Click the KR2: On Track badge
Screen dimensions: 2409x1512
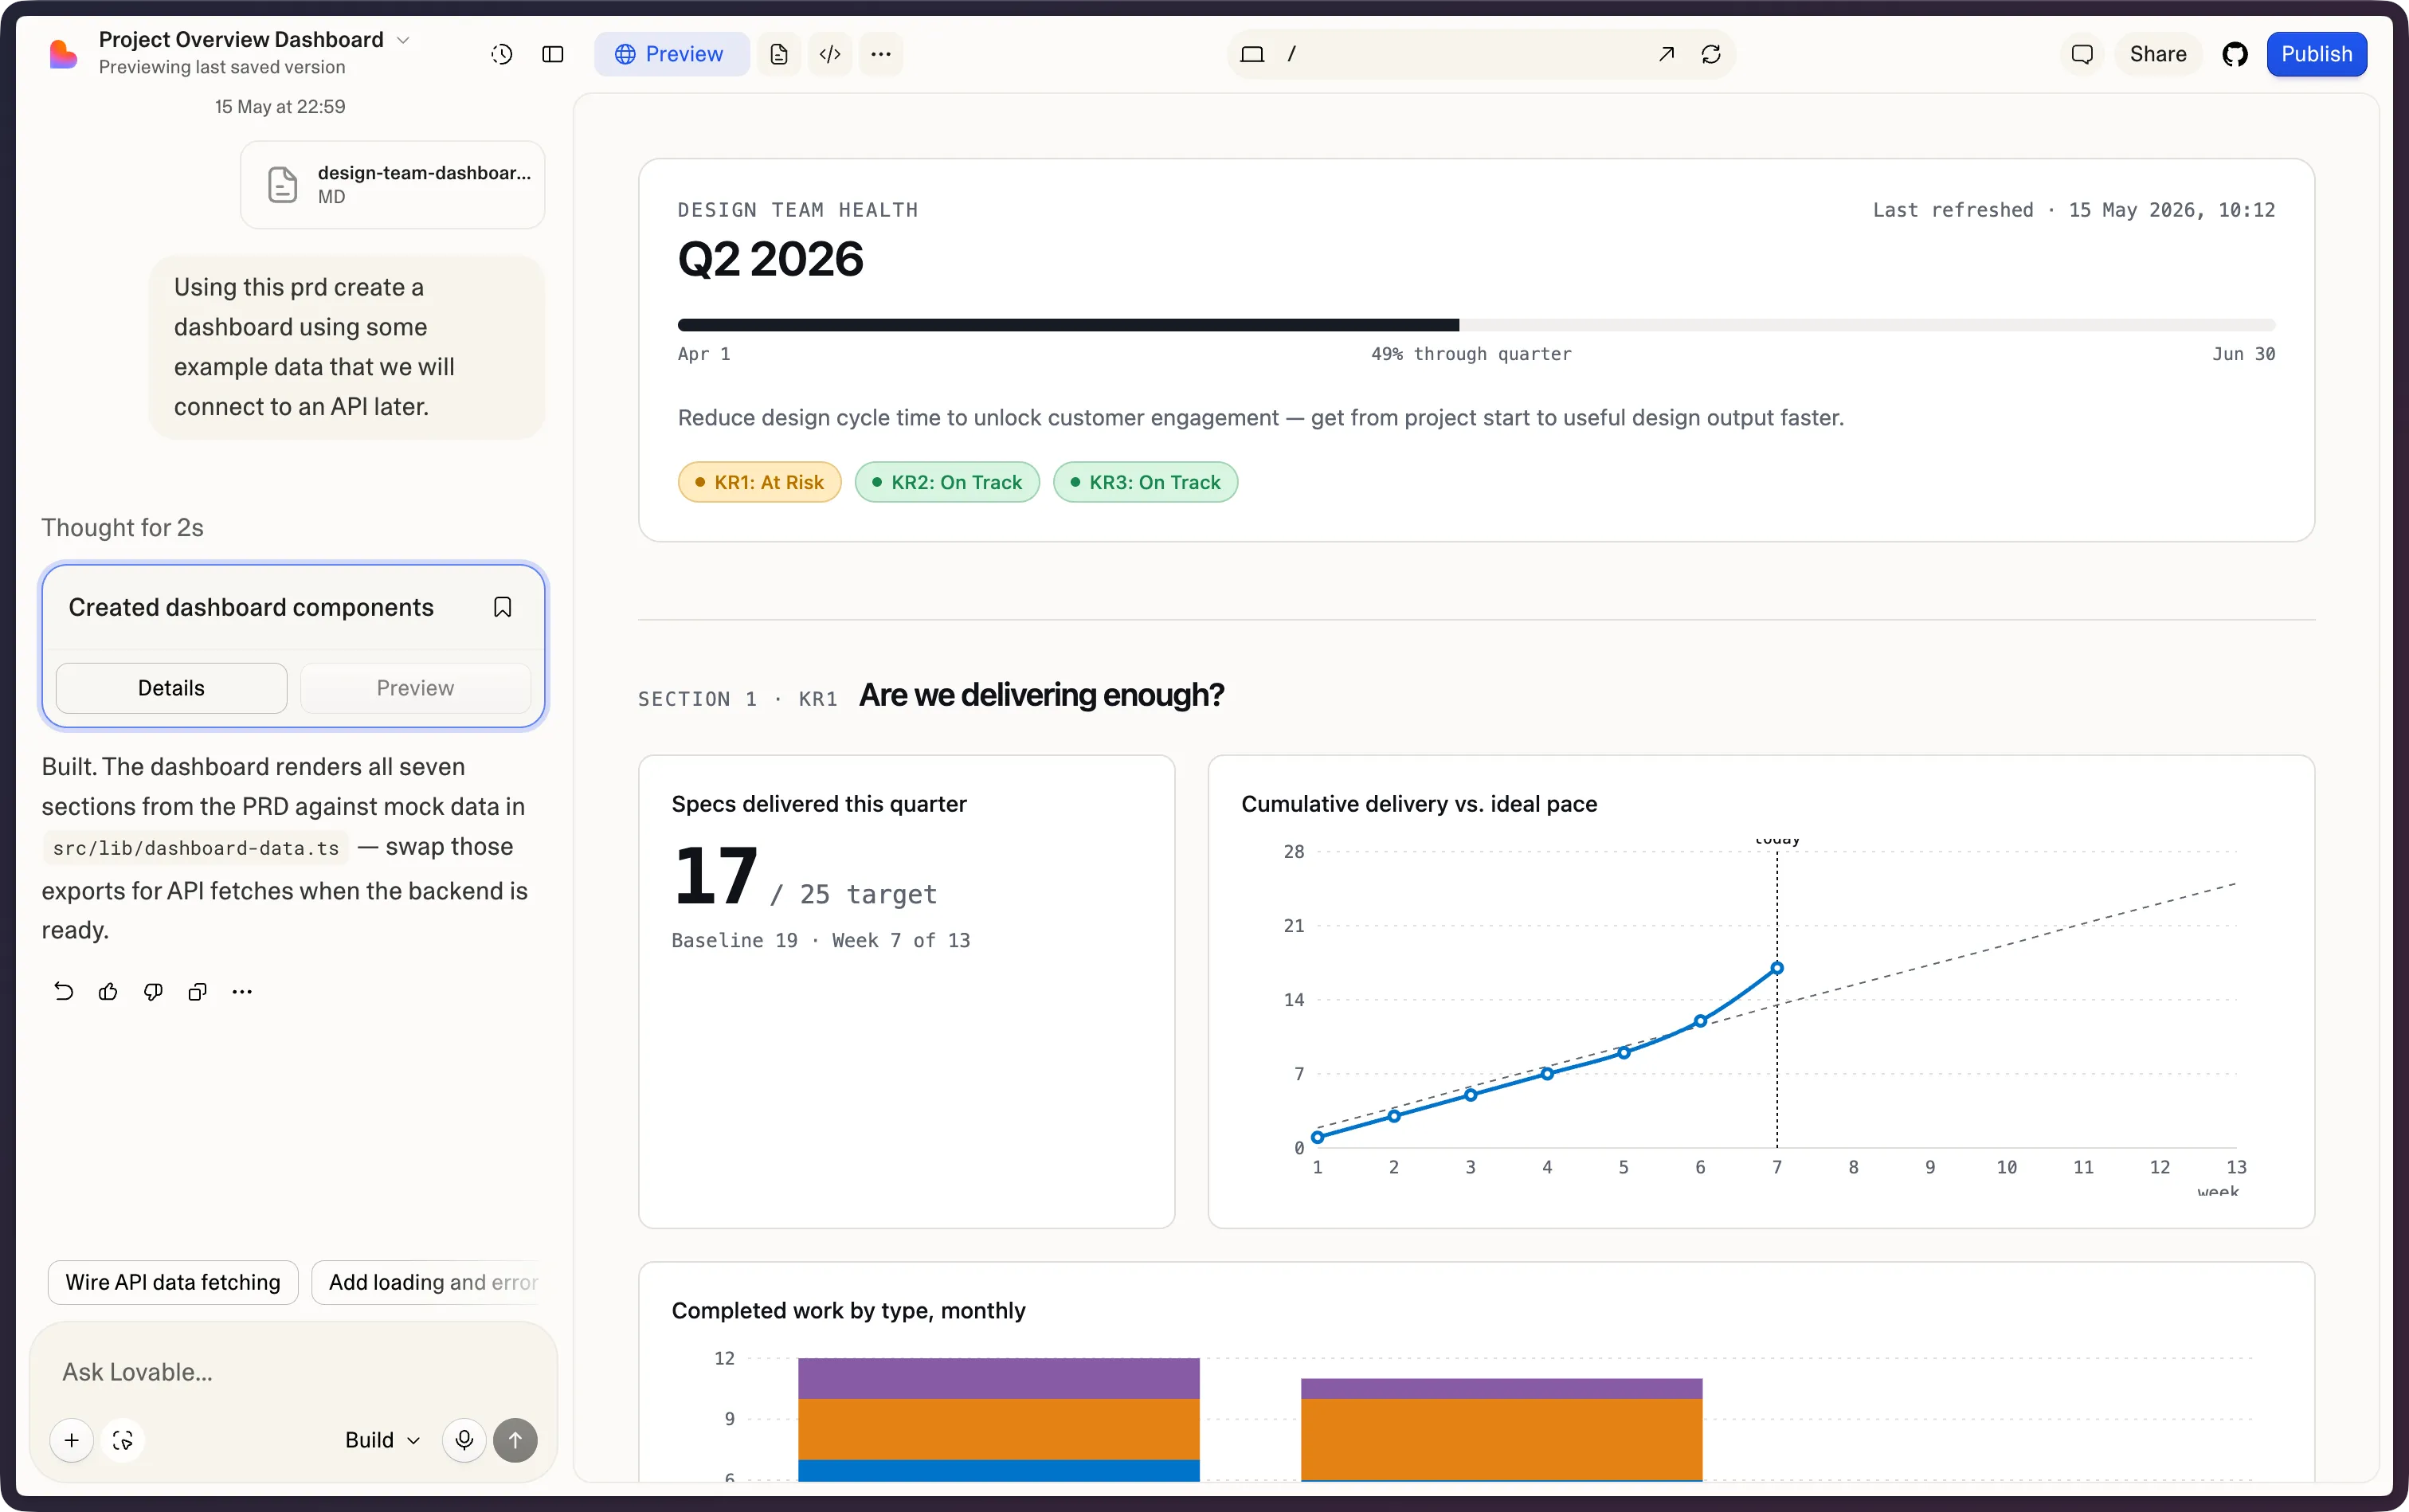tap(946, 482)
